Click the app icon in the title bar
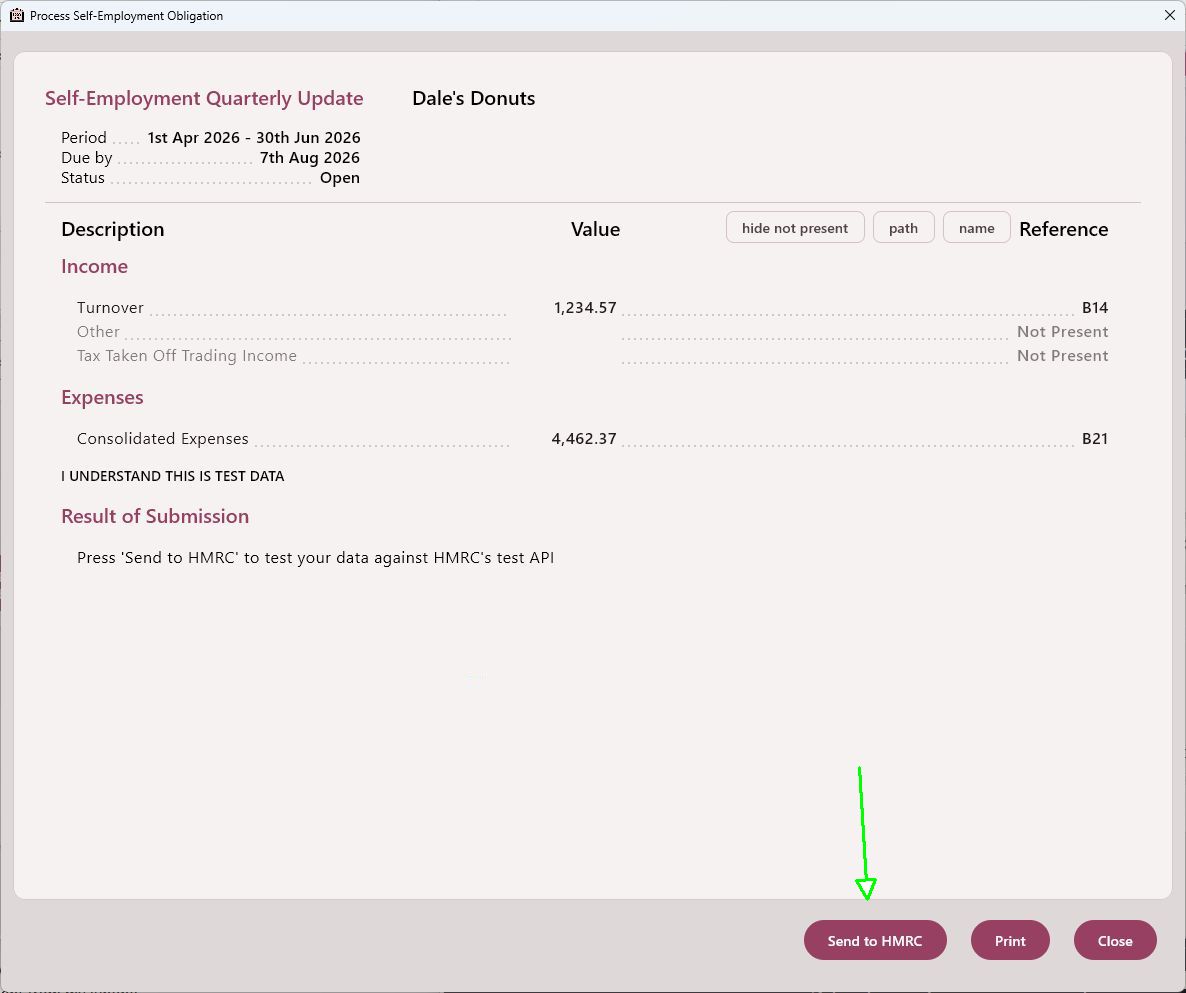This screenshot has height=993, width=1186. pyautogui.click(x=17, y=15)
